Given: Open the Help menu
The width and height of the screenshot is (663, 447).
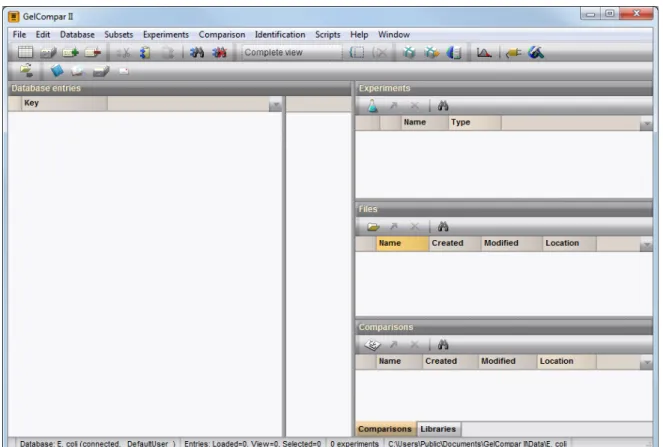Looking at the screenshot, I should [x=359, y=35].
